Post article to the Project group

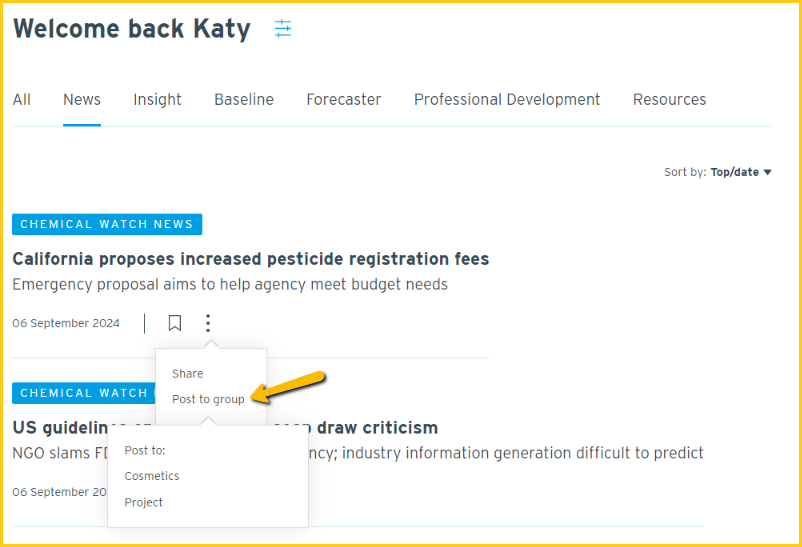tap(144, 502)
